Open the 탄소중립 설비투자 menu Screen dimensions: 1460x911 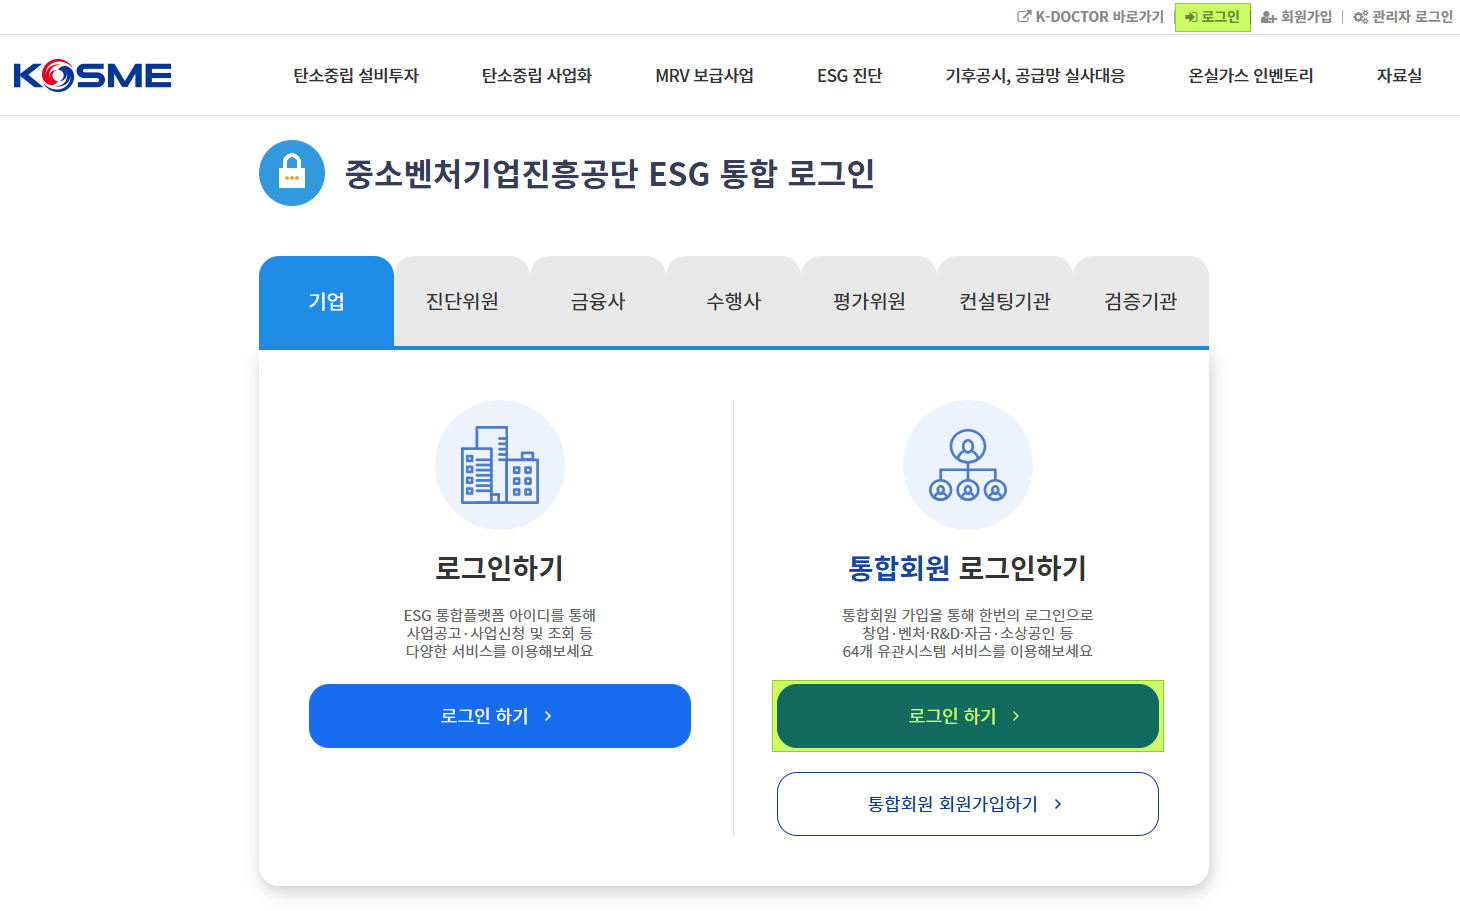pos(356,76)
